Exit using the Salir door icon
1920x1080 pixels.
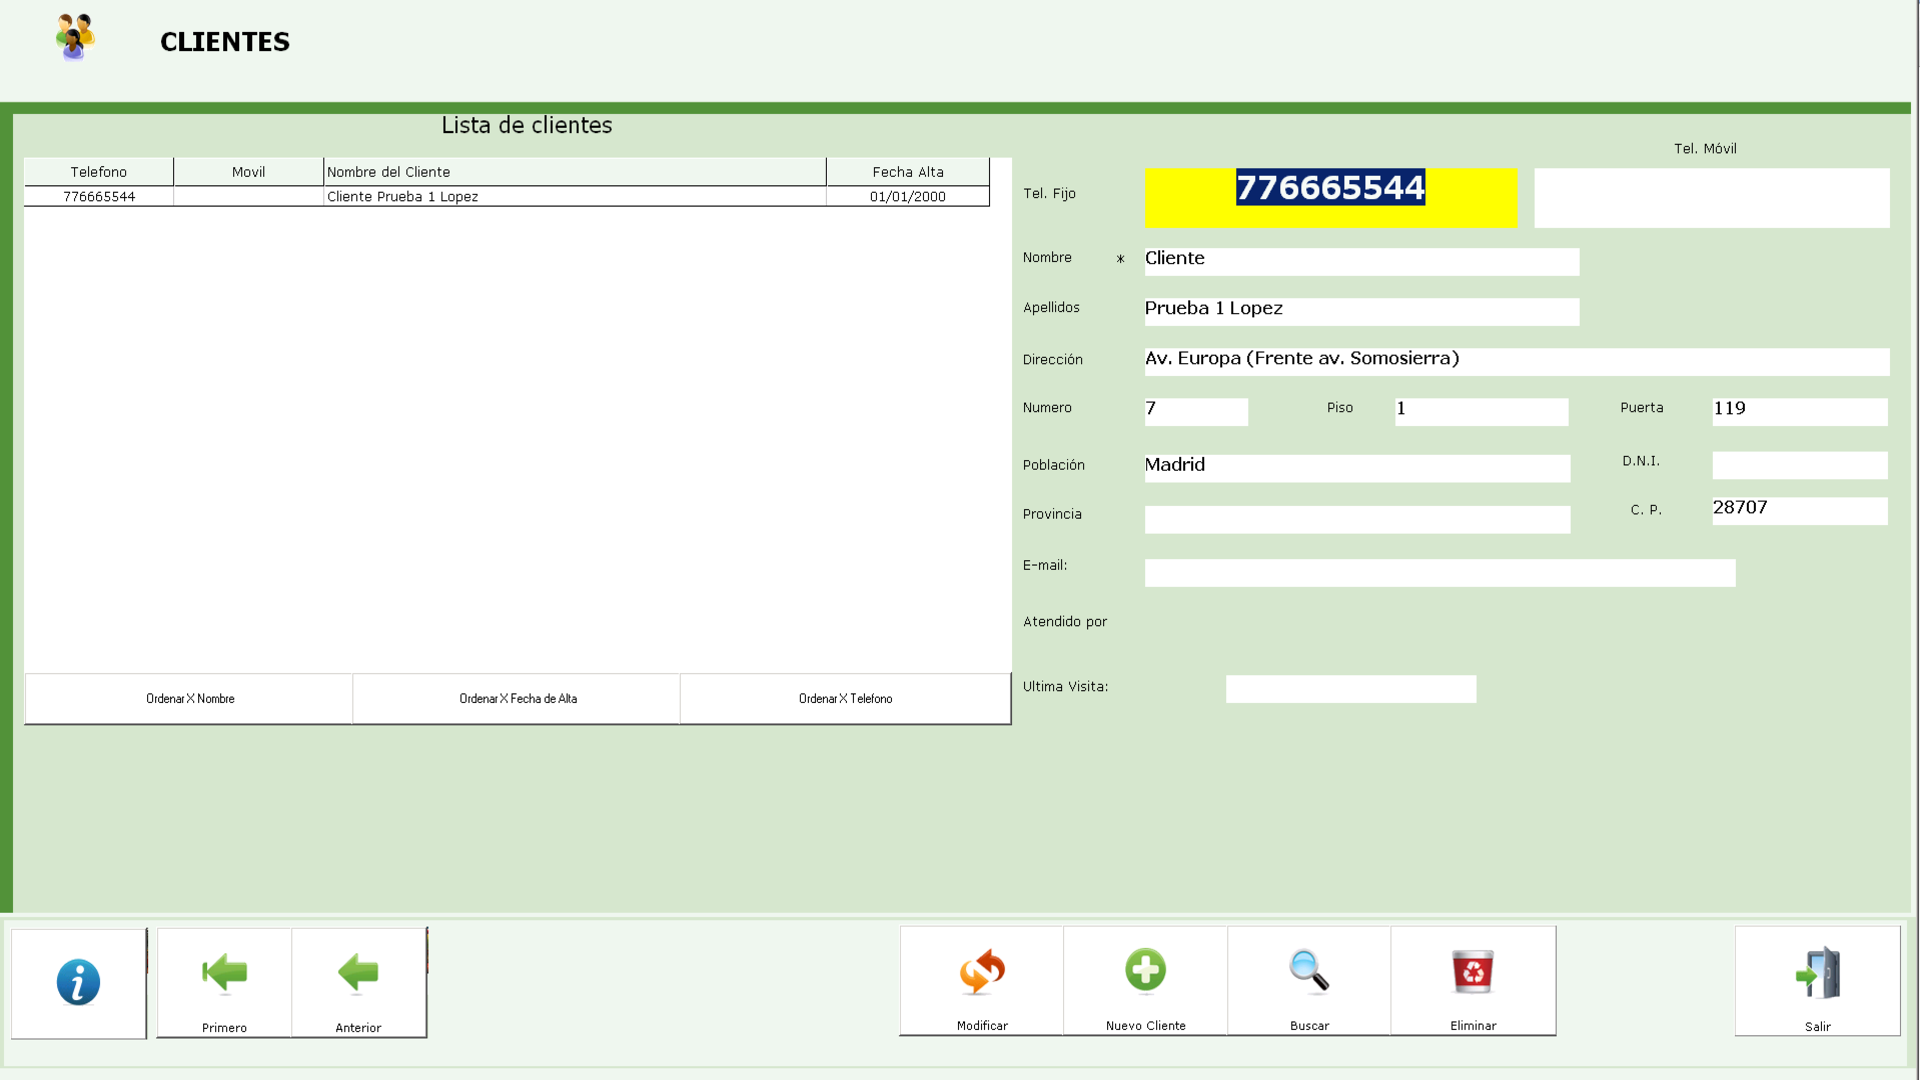pos(1817,974)
